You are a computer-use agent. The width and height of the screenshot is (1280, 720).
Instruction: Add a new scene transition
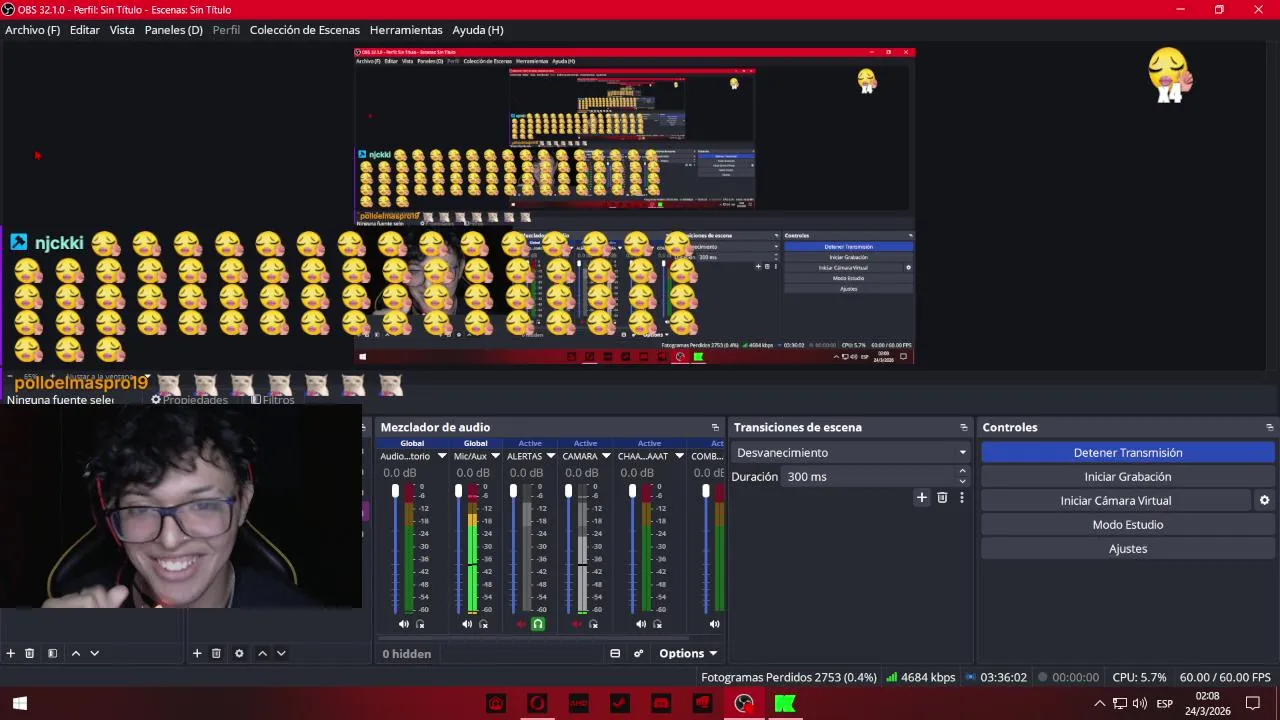tap(922, 497)
